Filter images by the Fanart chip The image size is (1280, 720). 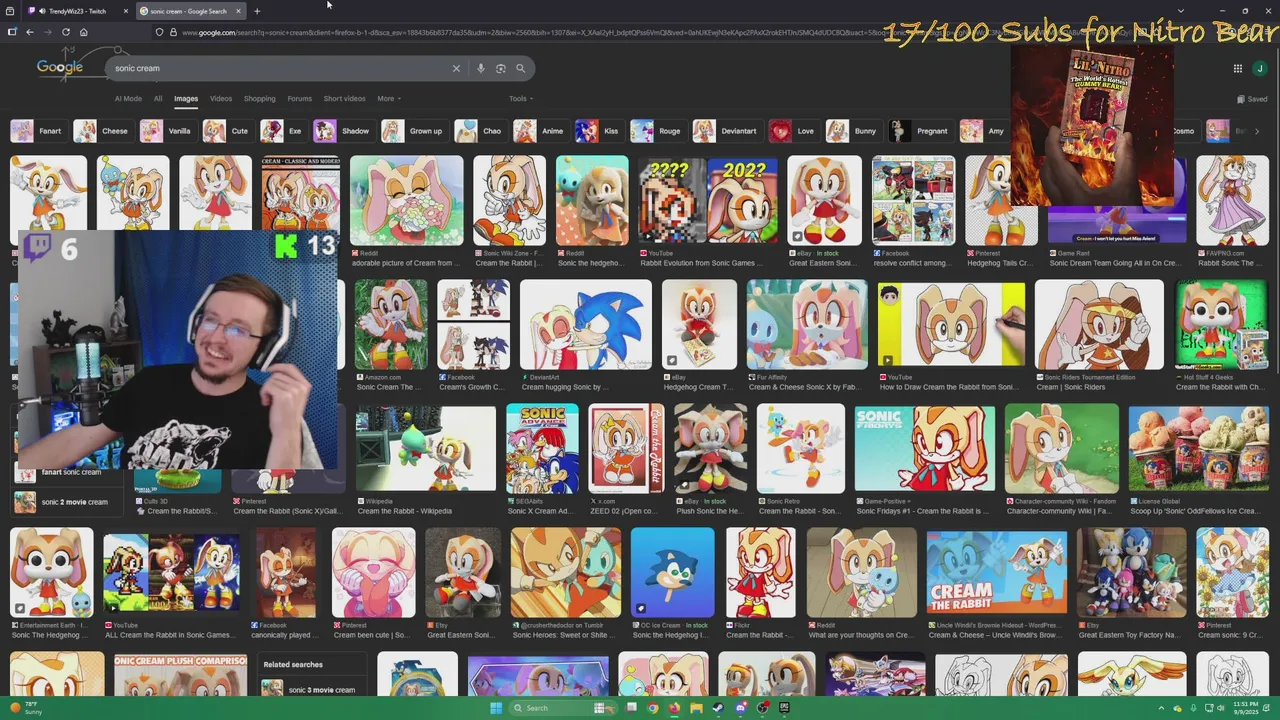click(38, 131)
